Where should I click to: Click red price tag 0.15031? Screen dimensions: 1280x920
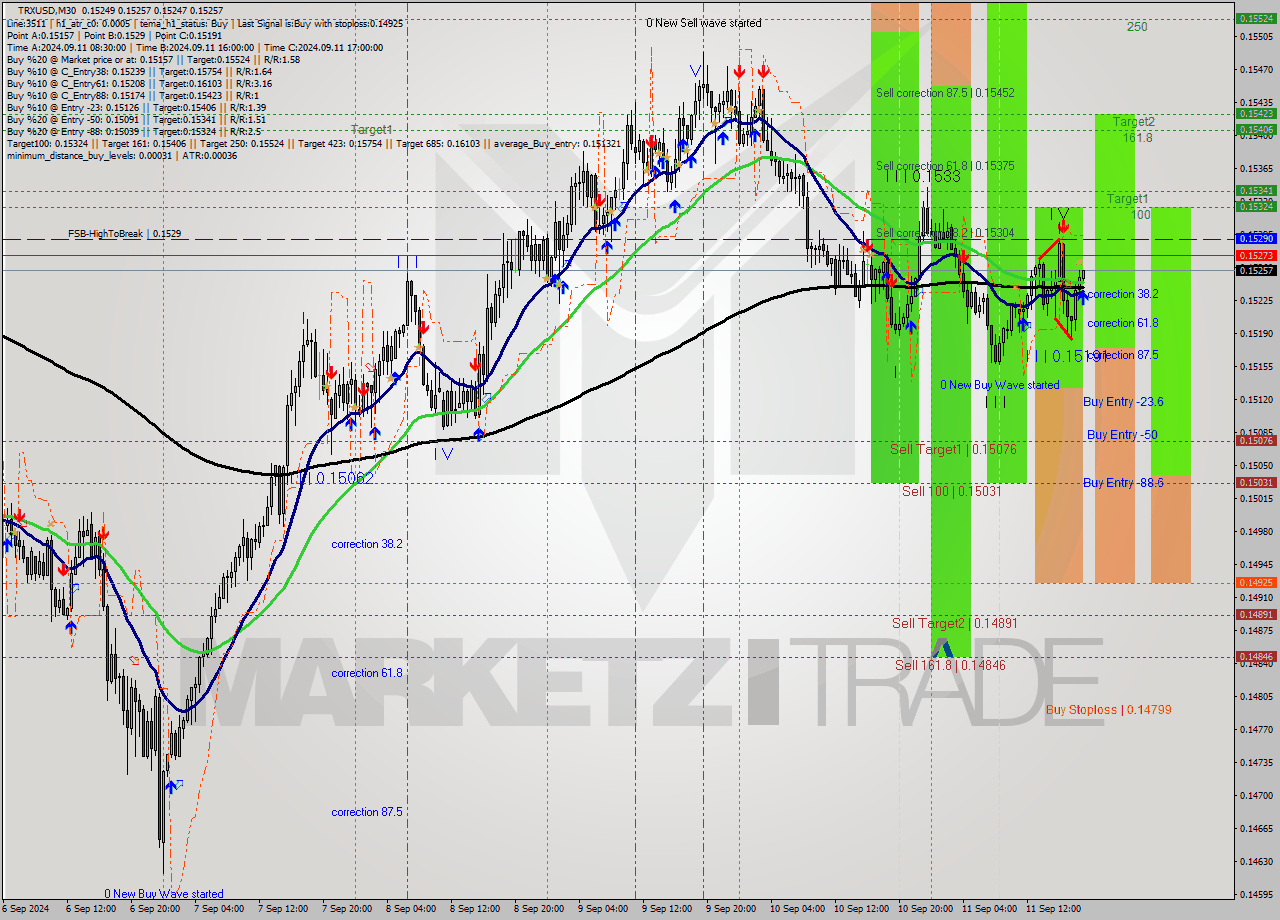tap(1256, 482)
